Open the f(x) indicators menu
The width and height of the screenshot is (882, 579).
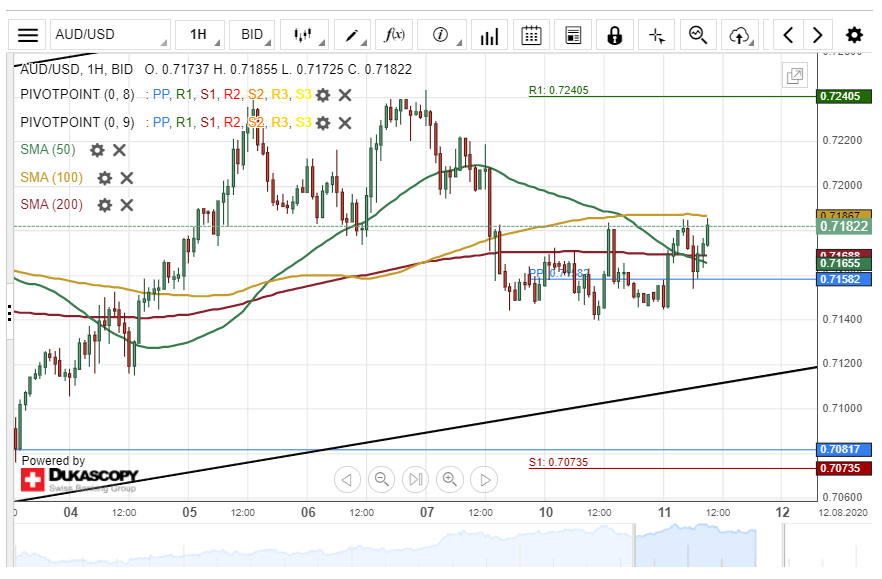pyautogui.click(x=395, y=35)
